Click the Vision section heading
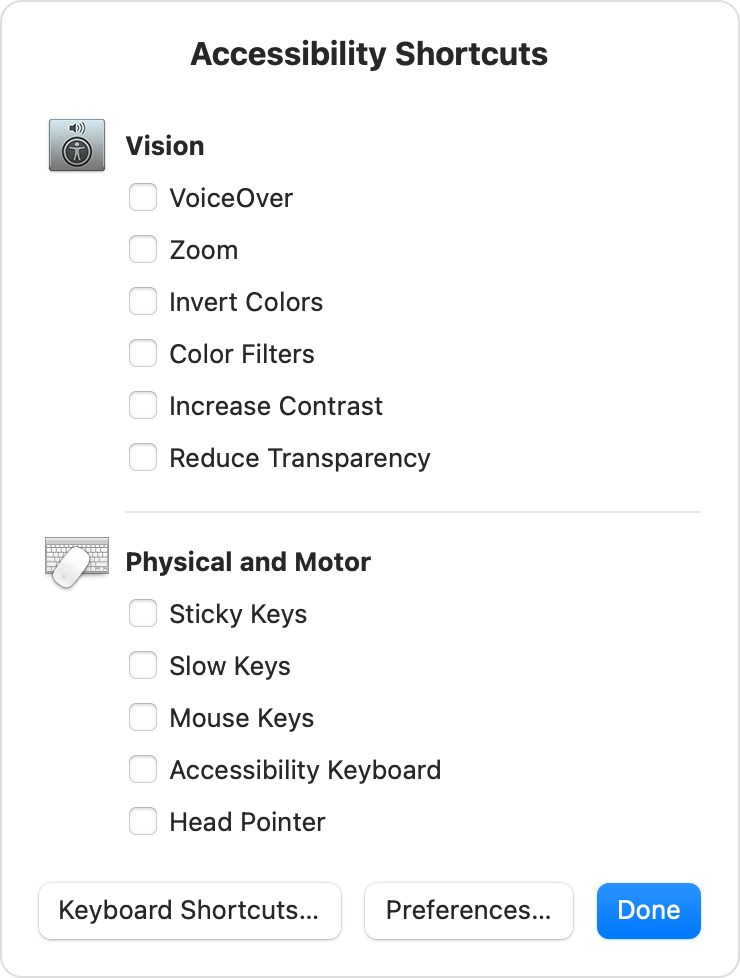 pyautogui.click(x=164, y=146)
